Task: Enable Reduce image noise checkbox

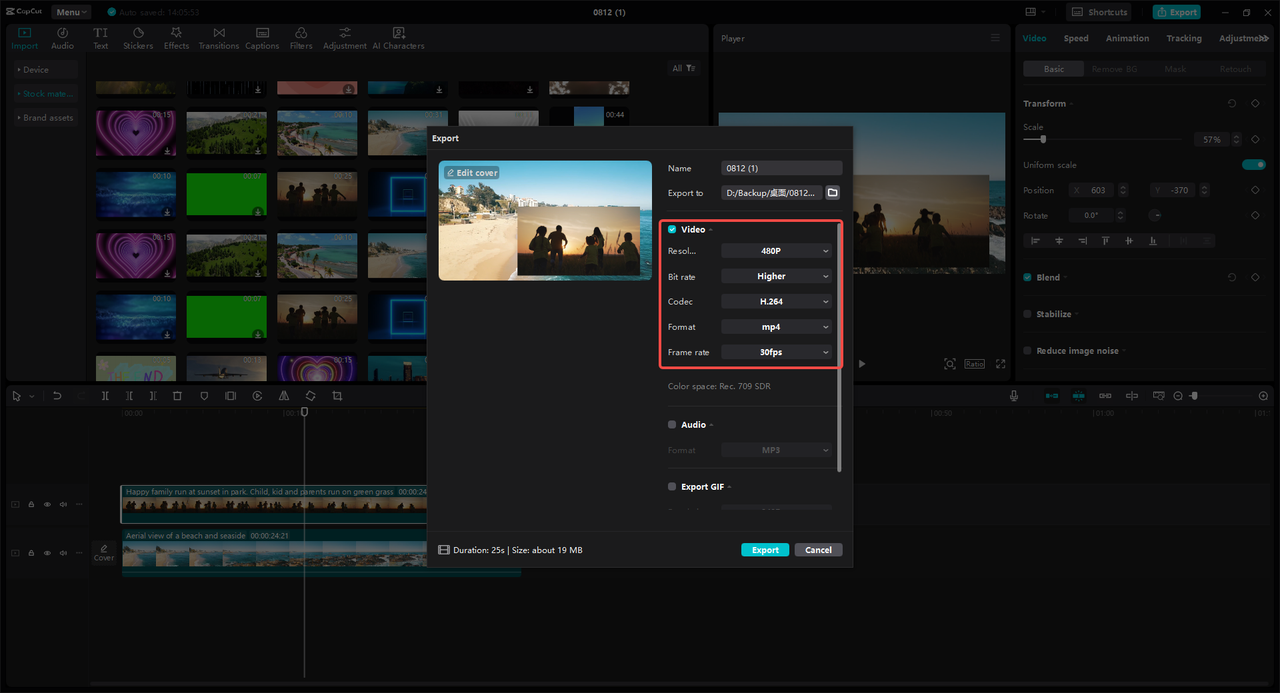Action: [1027, 351]
